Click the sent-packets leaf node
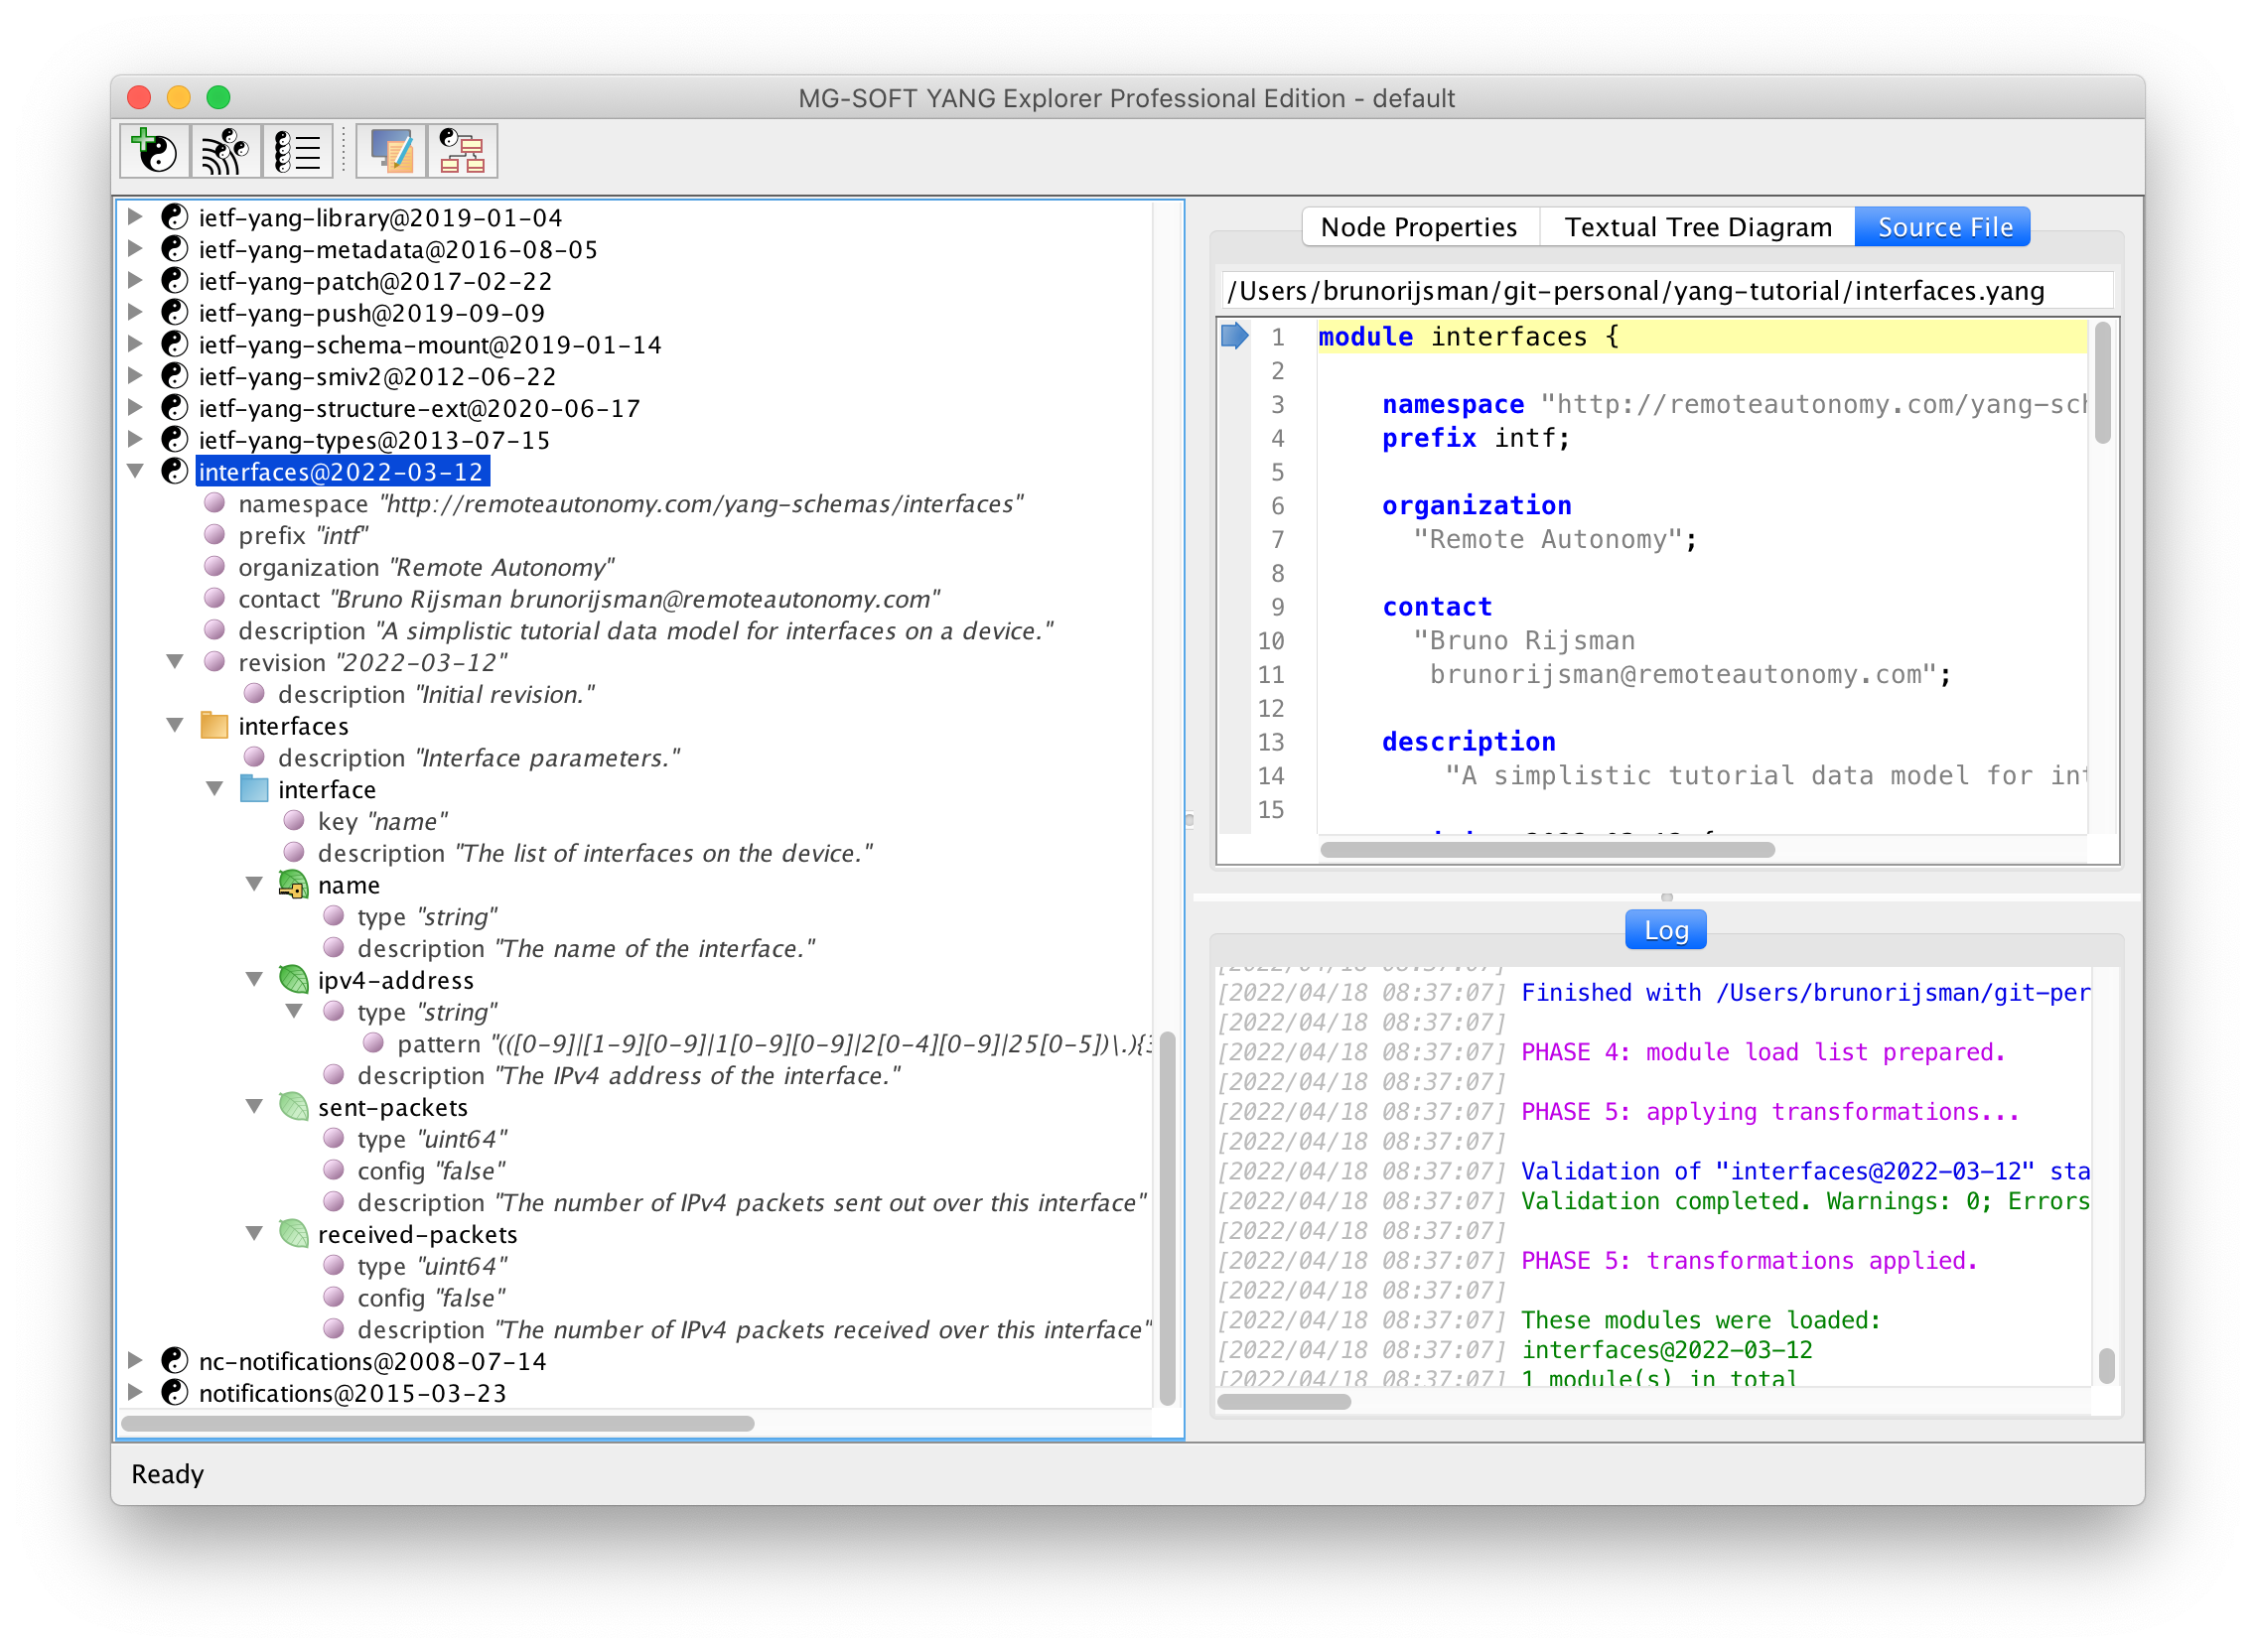The height and width of the screenshot is (1652, 2256). [x=392, y=1107]
